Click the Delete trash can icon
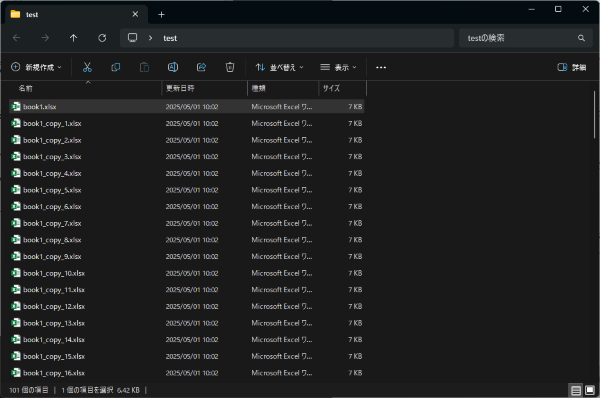This screenshot has width=600, height=398. point(230,67)
